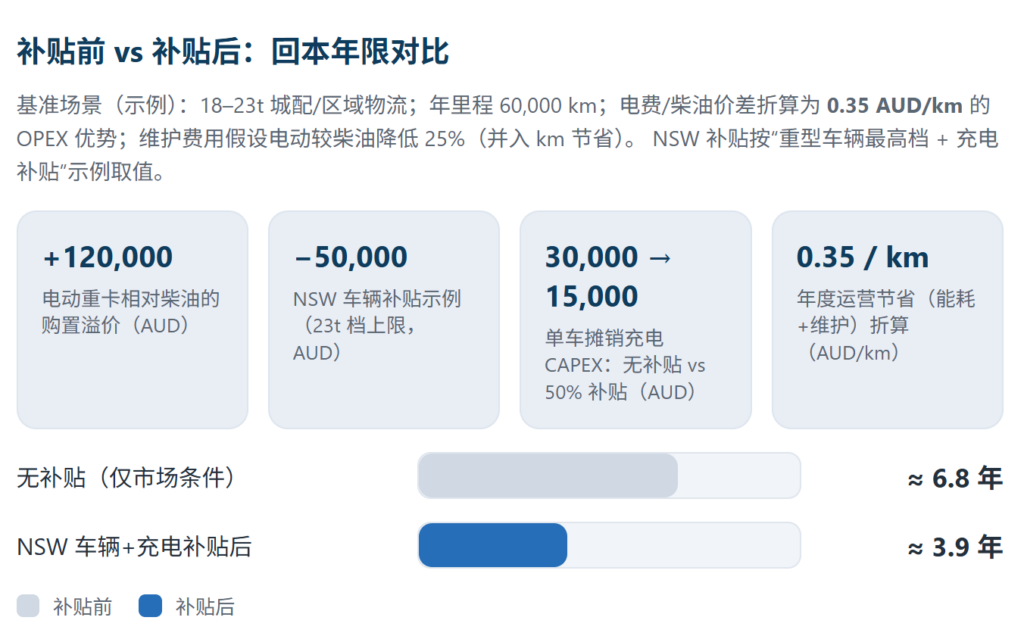Click the ≈ 3.9 年 payback value
The height and width of the screenshot is (636, 1024).
pyautogui.click(x=954, y=547)
